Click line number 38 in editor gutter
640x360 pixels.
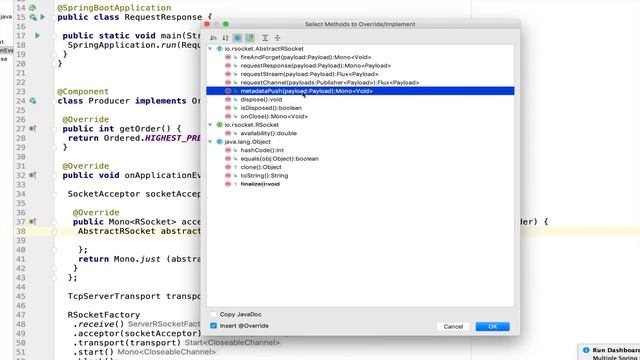(x=21, y=231)
